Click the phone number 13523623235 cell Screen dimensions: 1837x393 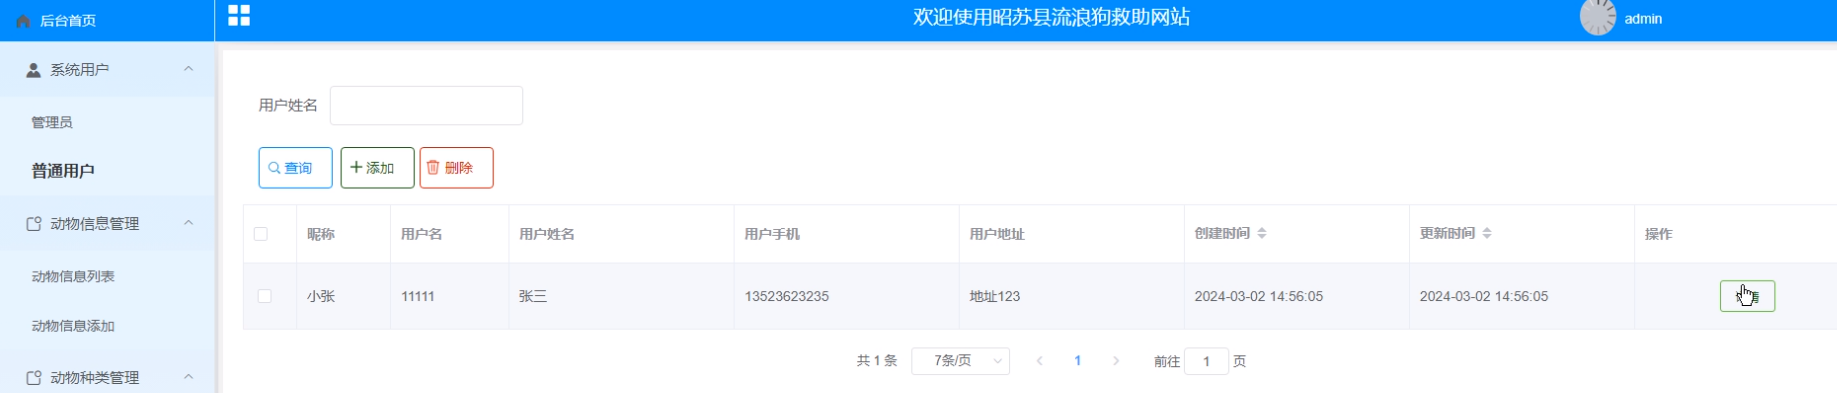tap(787, 296)
